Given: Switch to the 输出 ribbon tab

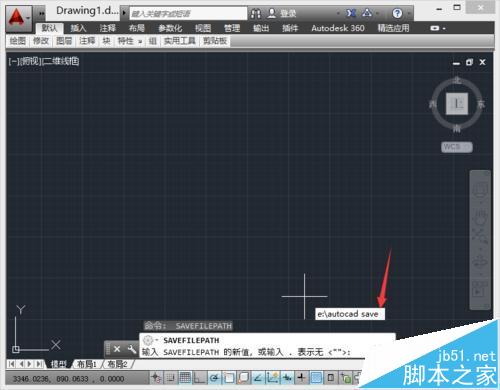Looking at the screenshot, I should coord(261,28).
